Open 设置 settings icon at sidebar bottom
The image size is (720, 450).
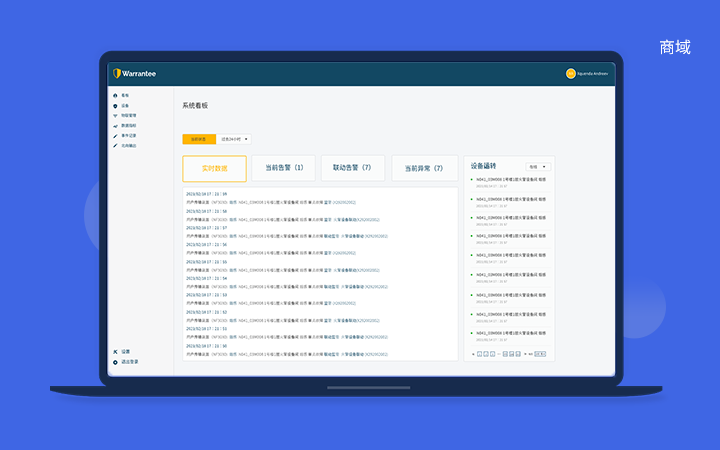pyautogui.click(x=116, y=352)
